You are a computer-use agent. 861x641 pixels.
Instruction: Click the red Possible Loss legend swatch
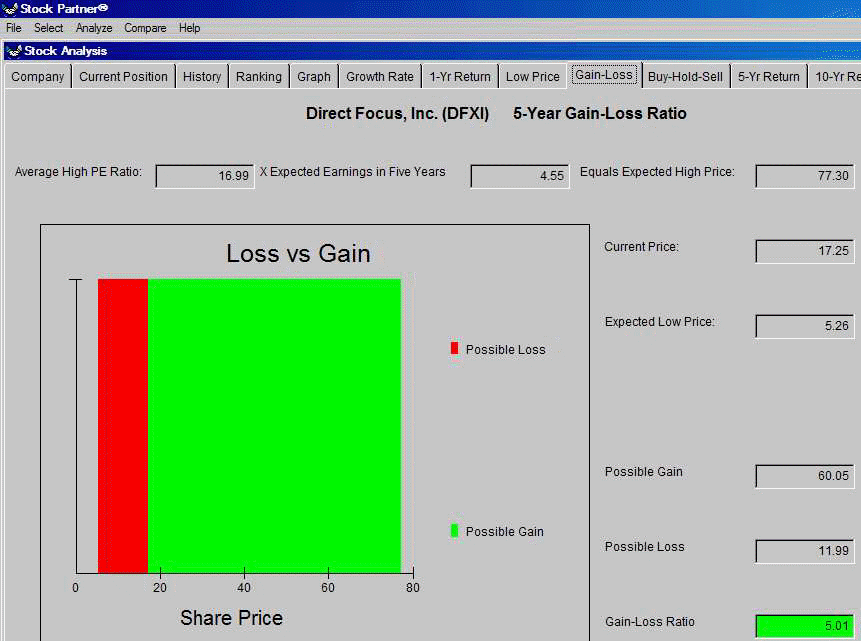click(x=454, y=348)
